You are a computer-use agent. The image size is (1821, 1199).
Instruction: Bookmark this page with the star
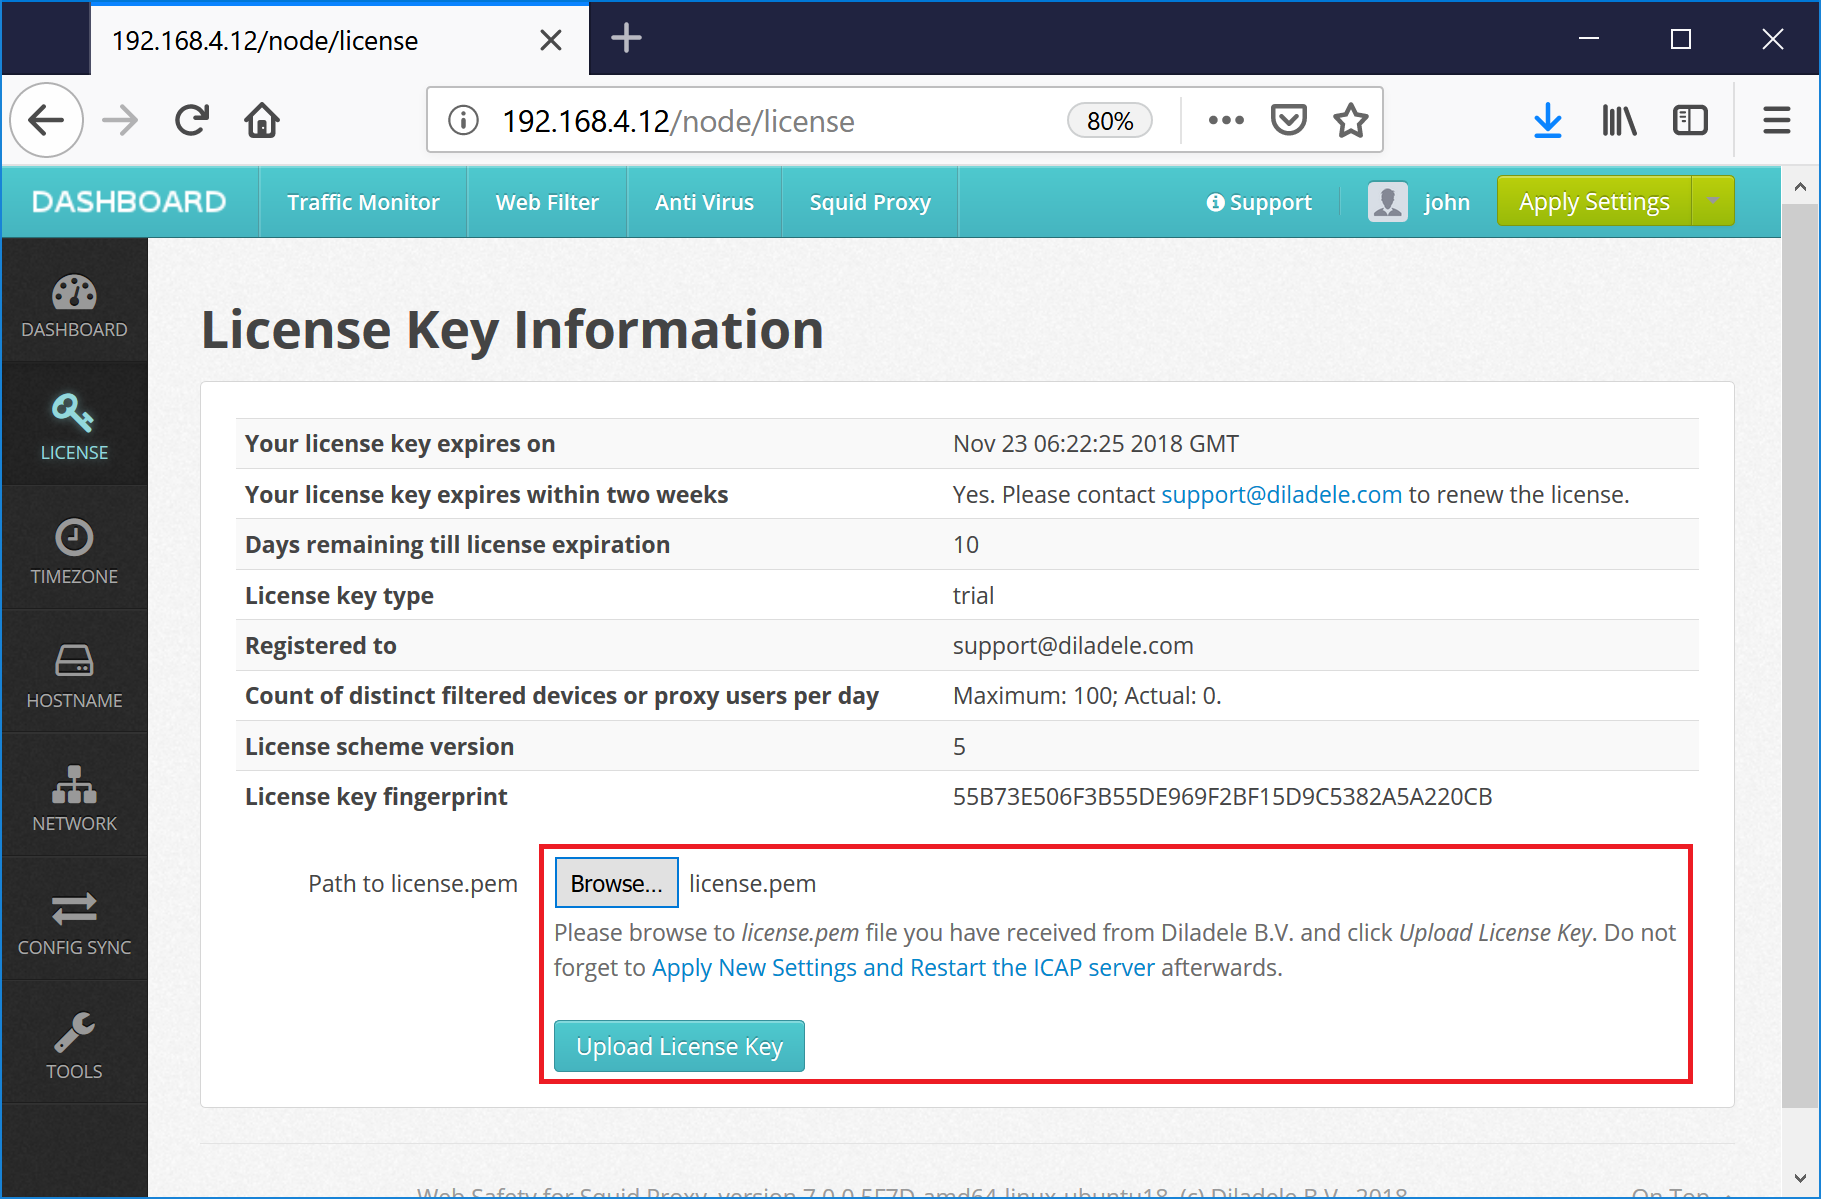coord(1350,121)
